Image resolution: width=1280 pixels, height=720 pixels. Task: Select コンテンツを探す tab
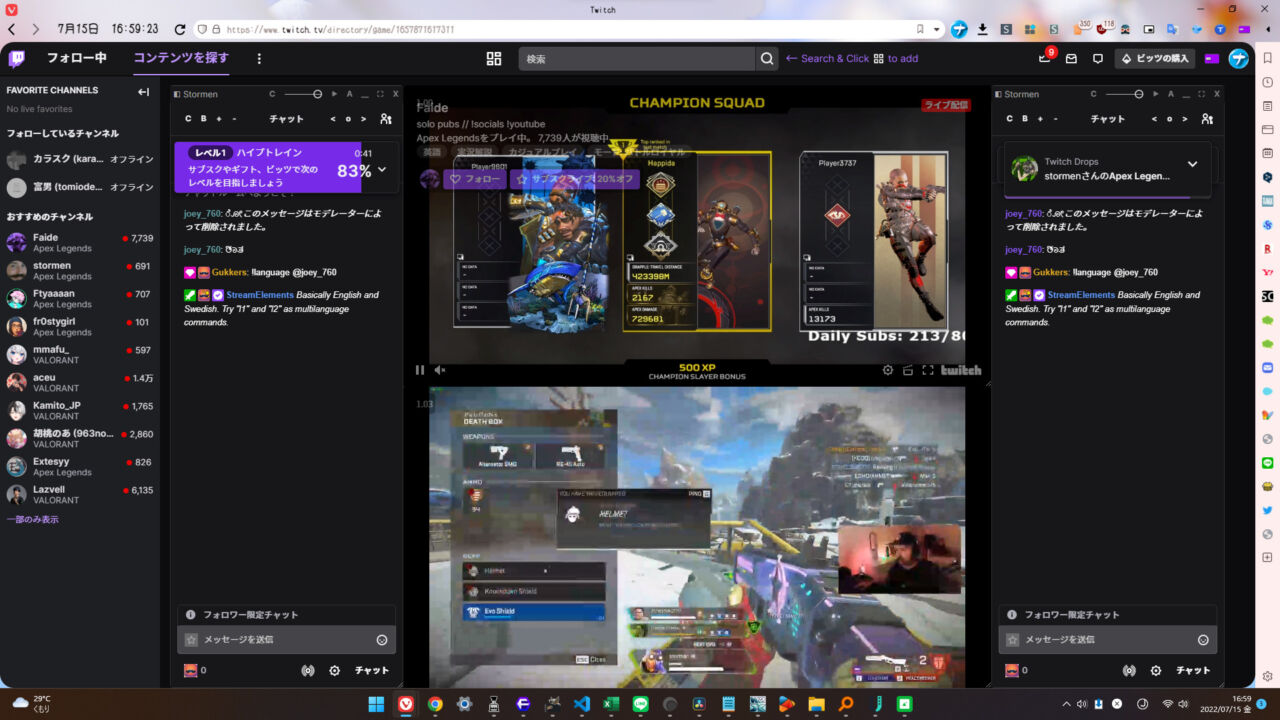181,58
